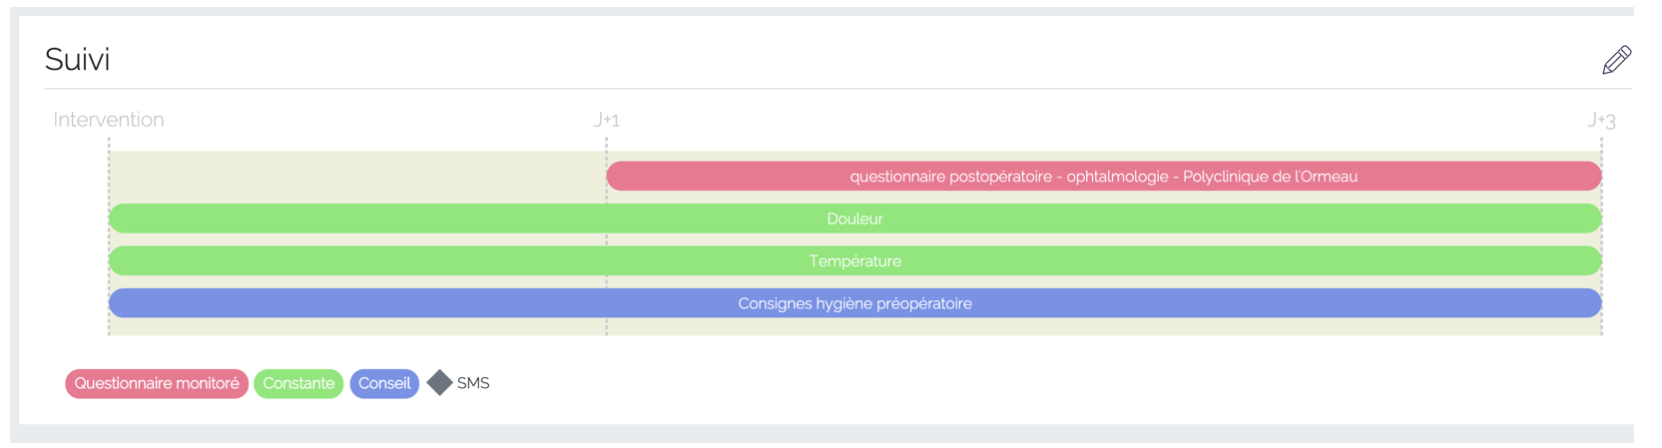Select the J+3 timeline label

click(x=1601, y=120)
